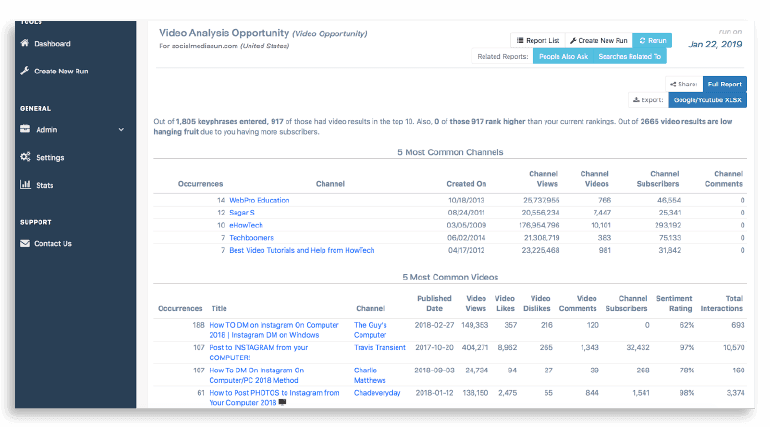Click the Rerun button
Viewport: 770px width, 427px height.
pyautogui.click(x=652, y=40)
